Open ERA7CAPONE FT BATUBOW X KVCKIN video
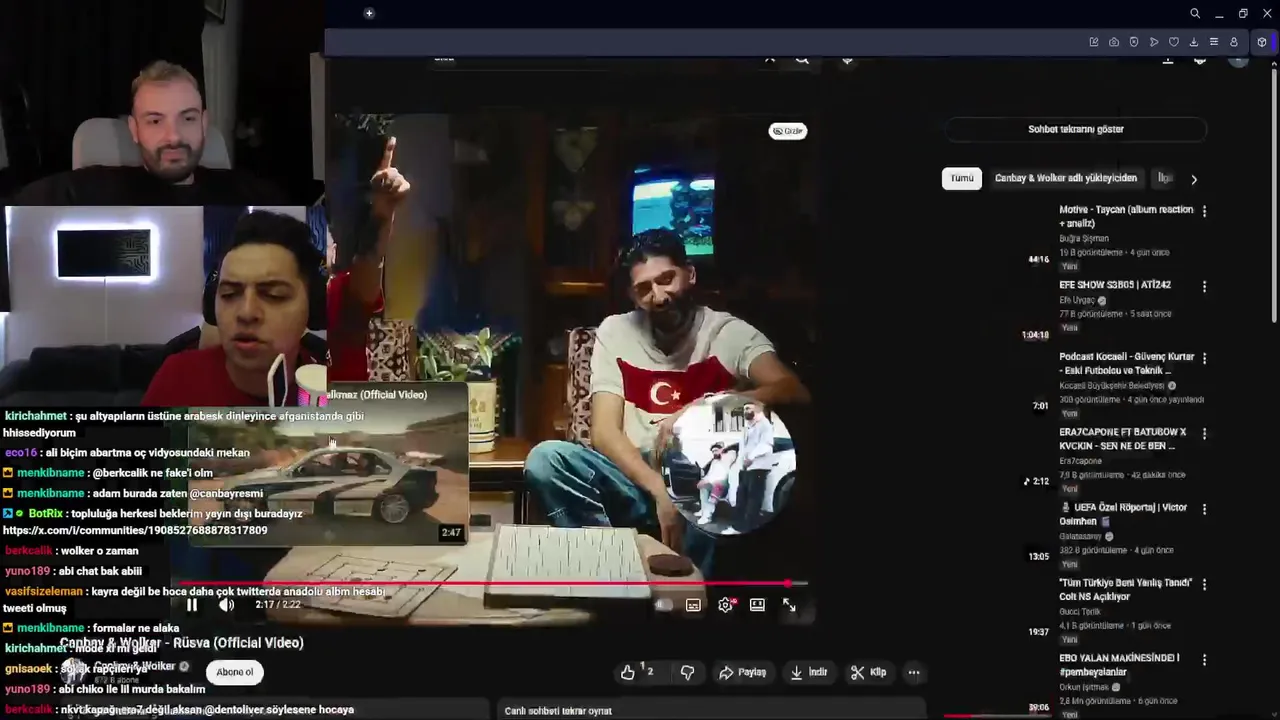Screen dimensions: 1280x720 (x=1122, y=439)
